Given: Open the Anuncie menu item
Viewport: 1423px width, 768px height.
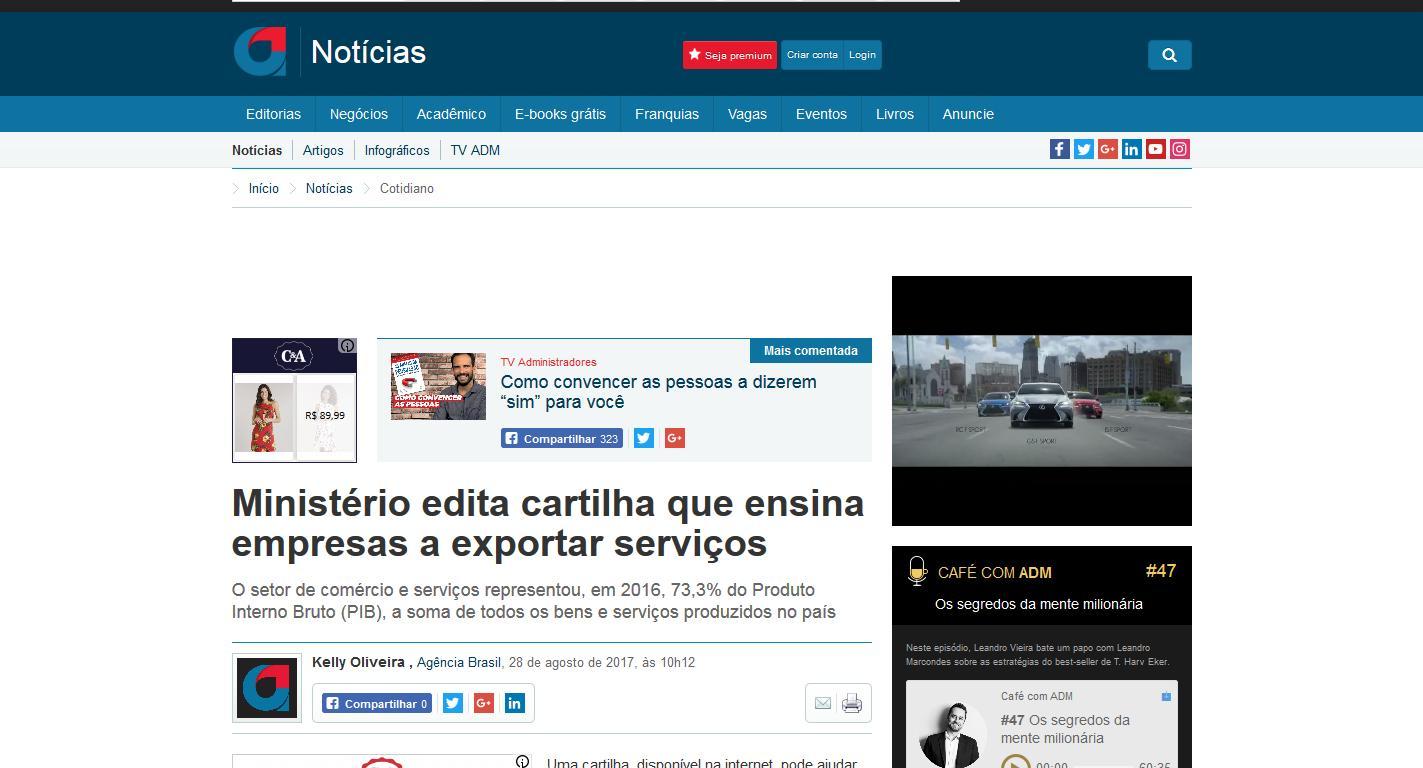Looking at the screenshot, I should [x=968, y=114].
